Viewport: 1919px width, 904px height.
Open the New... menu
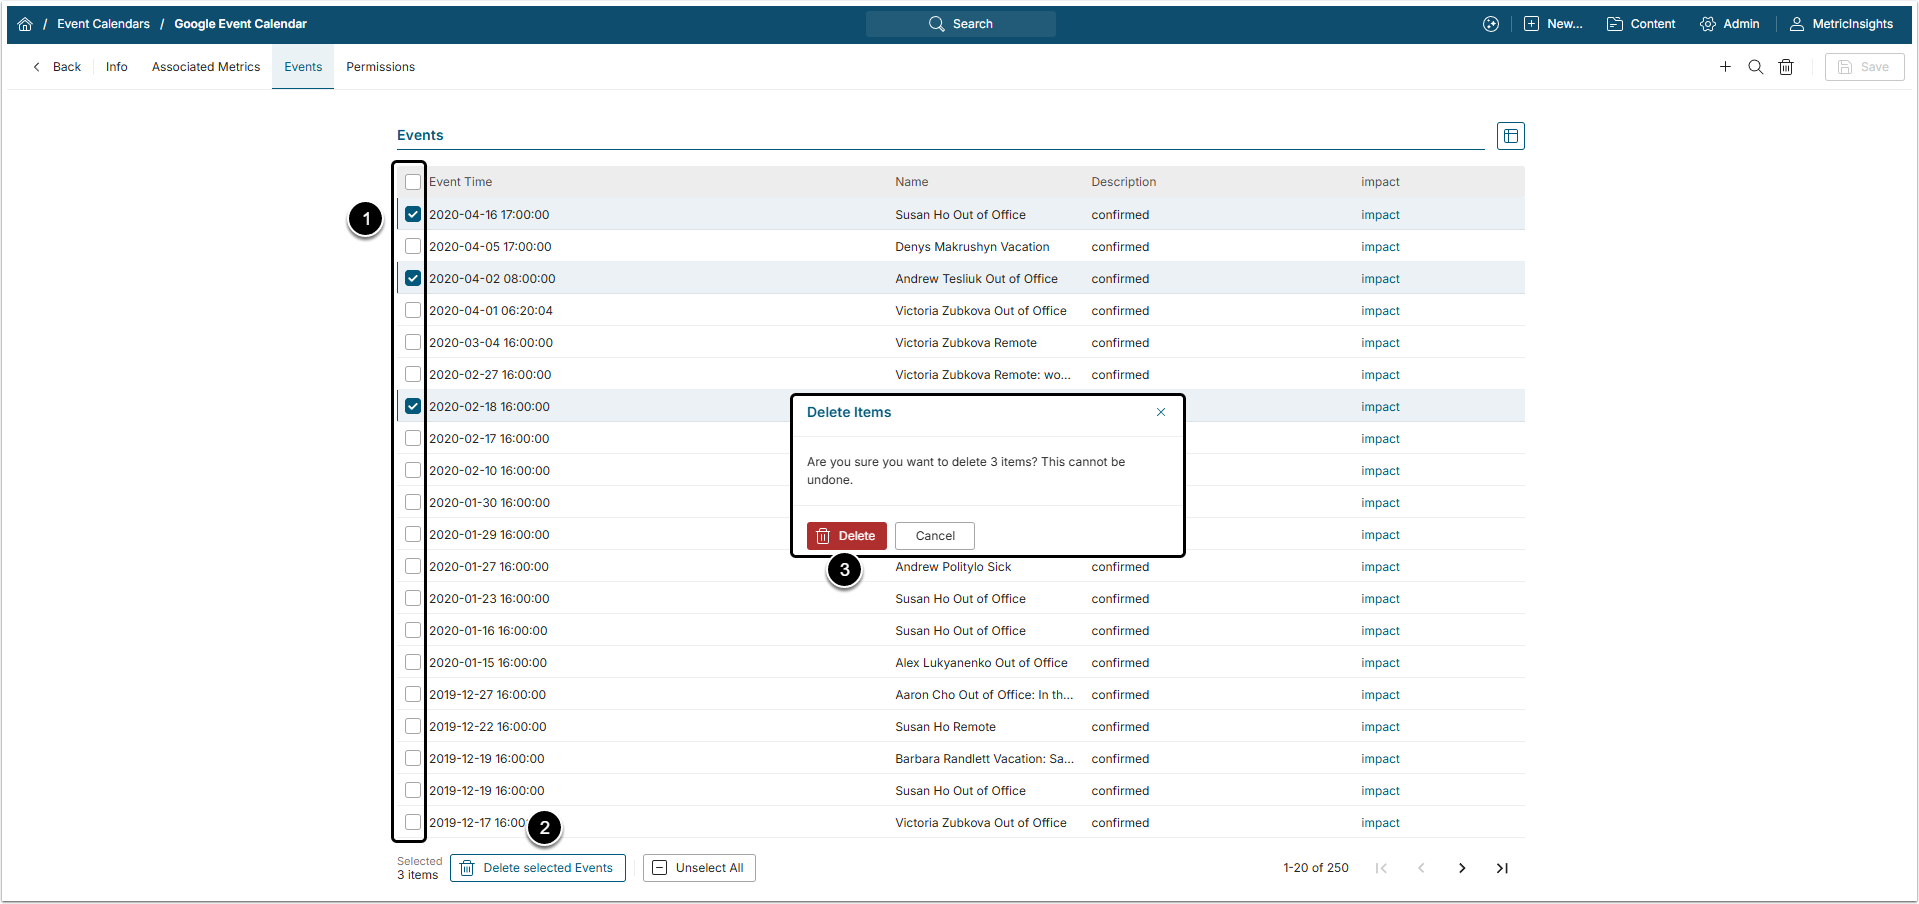tap(1553, 24)
